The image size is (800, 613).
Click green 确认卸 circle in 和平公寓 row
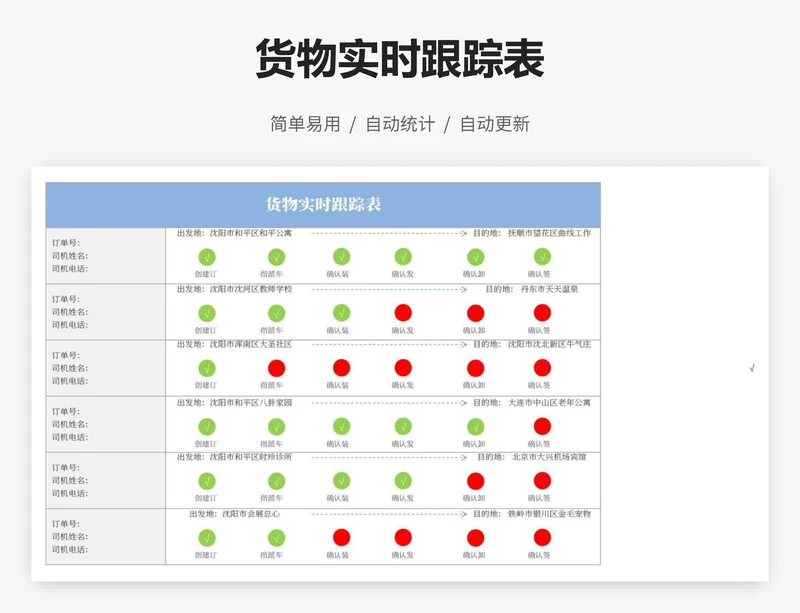click(476, 257)
